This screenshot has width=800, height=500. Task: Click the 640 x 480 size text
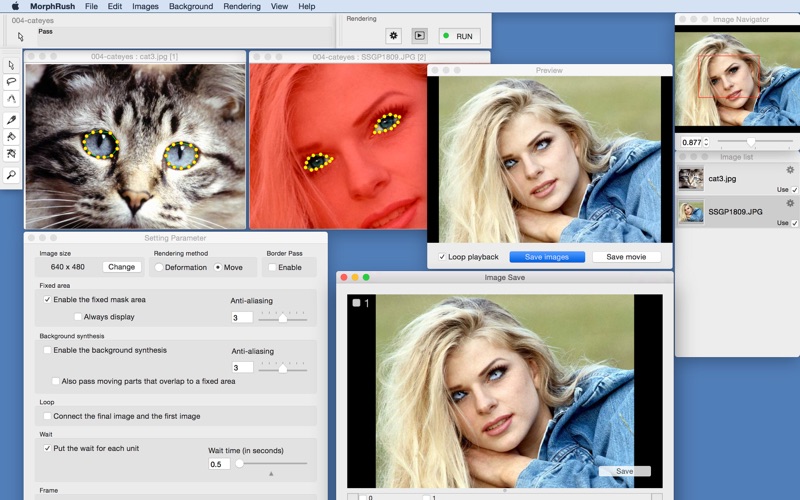[67, 267]
